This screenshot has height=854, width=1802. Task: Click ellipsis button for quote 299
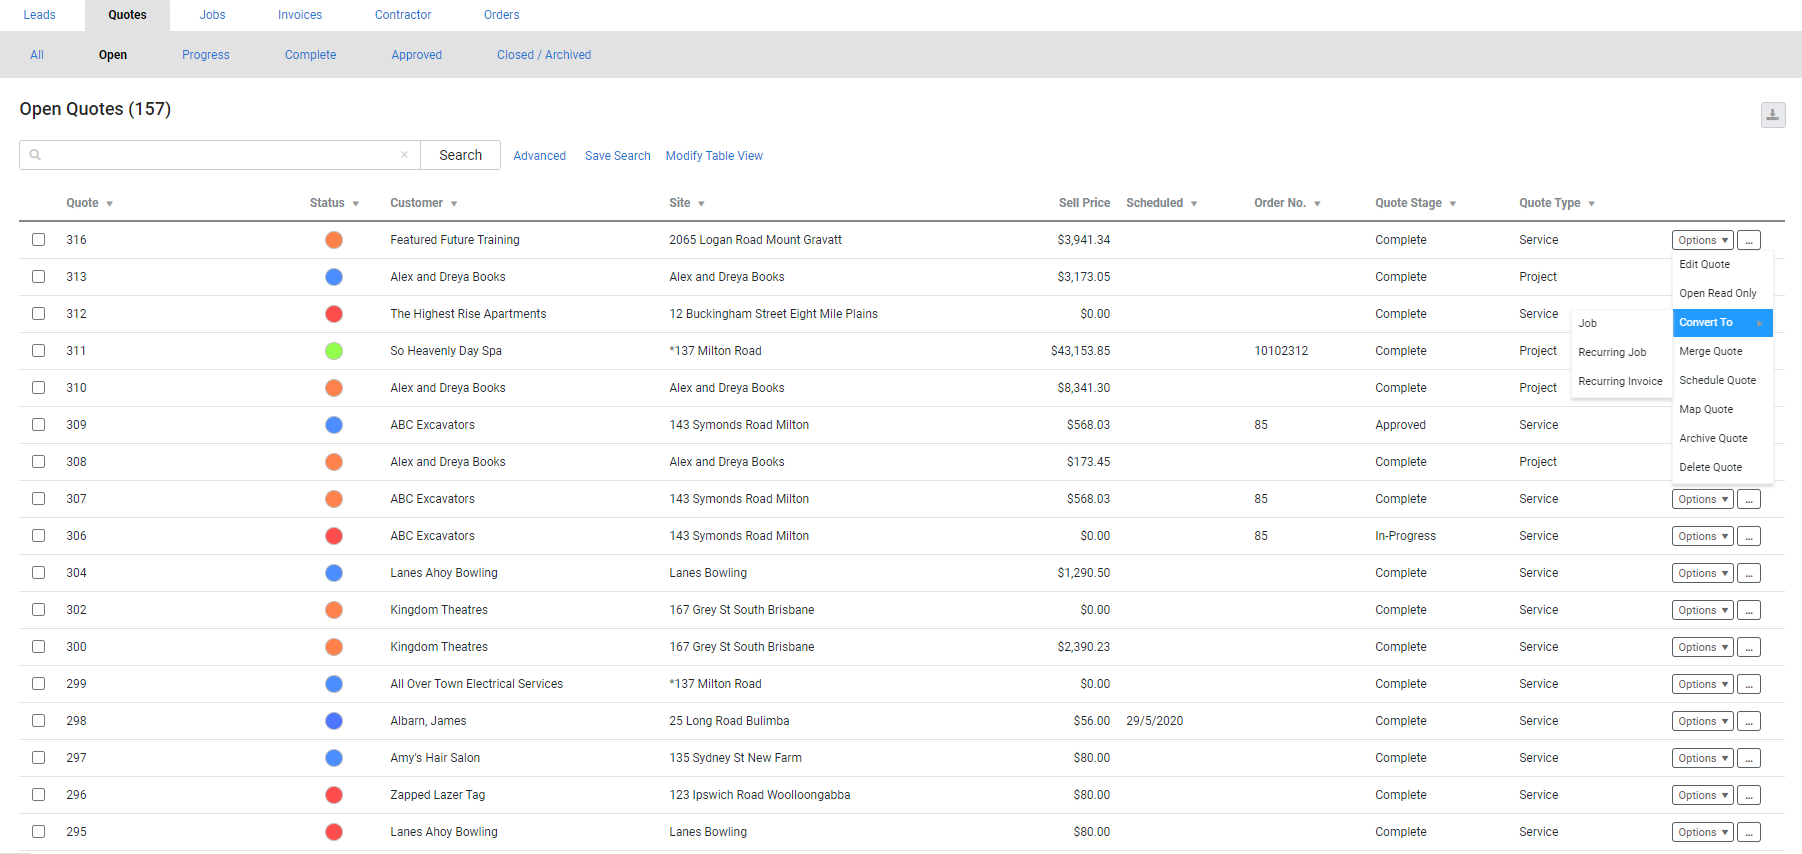[1748, 684]
